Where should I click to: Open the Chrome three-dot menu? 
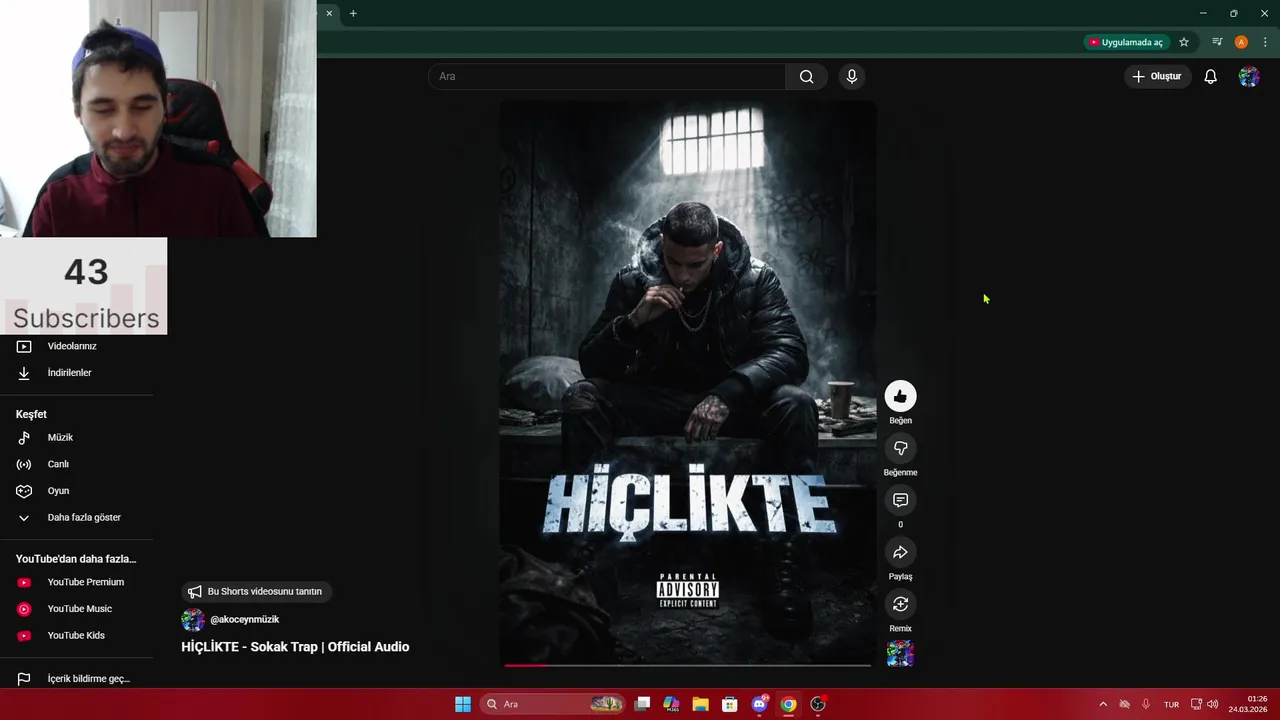[1265, 42]
